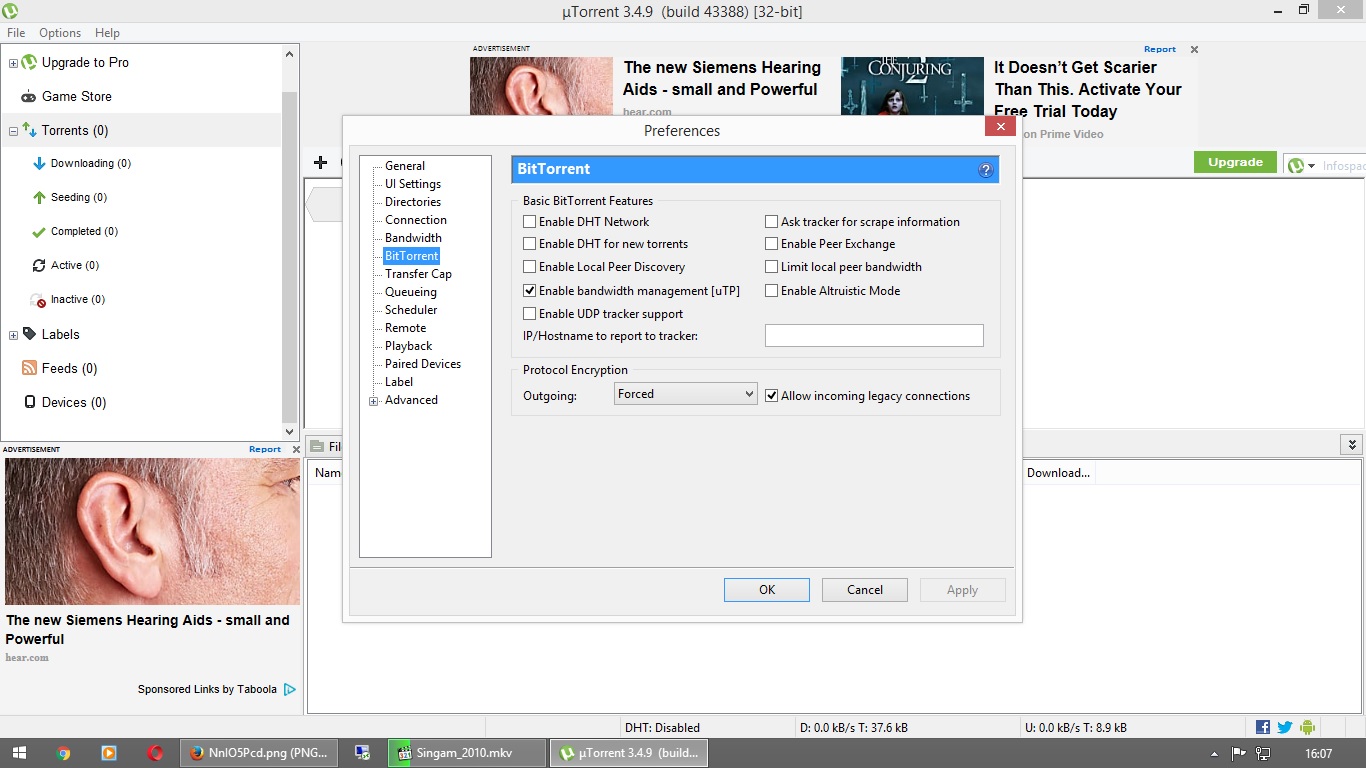The image size is (1366, 768).
Task: Toggle Enable Peer Exchange checkbox
Action: [x=772, y=244]
